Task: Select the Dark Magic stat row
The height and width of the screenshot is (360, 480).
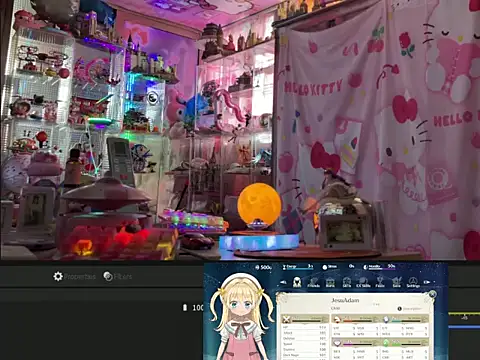Action: point(304,355)
